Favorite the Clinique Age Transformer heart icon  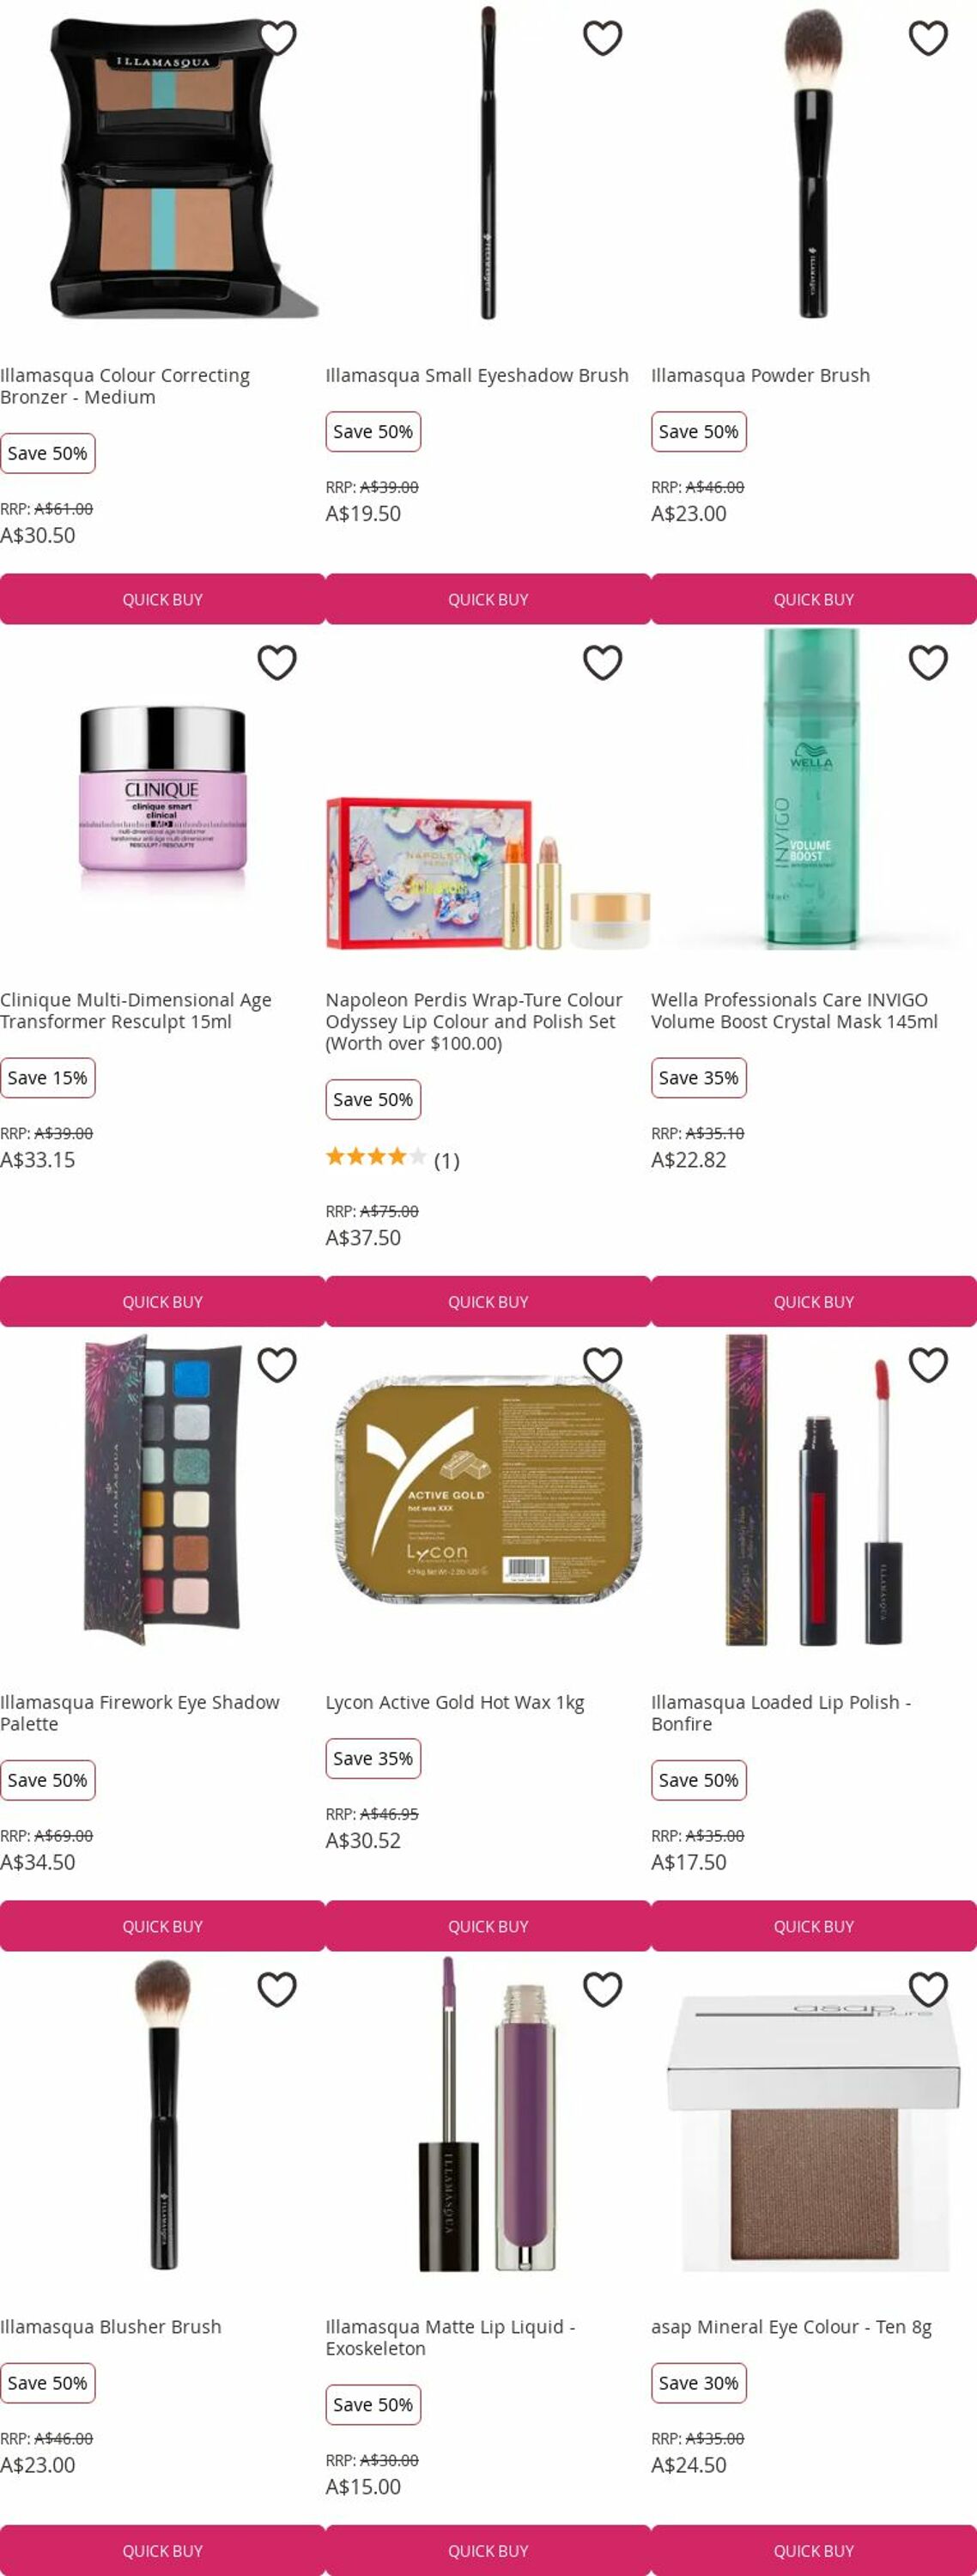pyautogui.click(x=277, y=662)
